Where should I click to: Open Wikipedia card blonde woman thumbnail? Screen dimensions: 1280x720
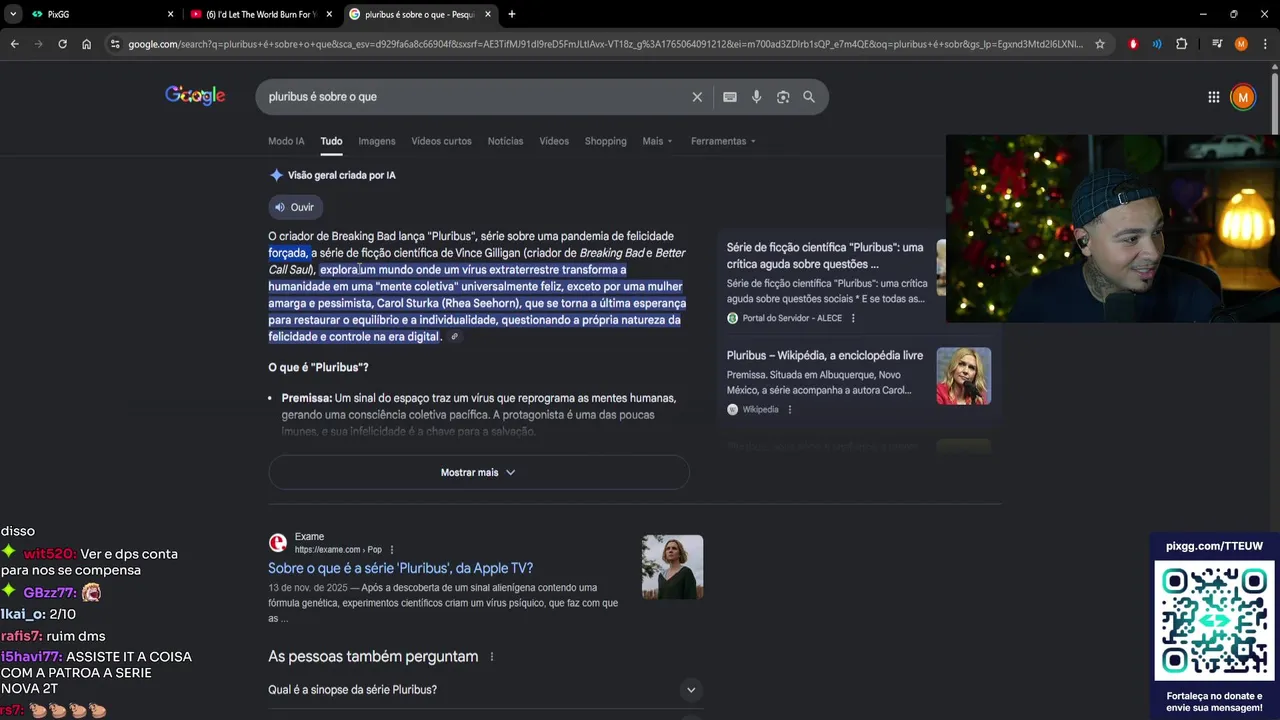(x=963, y=376)
